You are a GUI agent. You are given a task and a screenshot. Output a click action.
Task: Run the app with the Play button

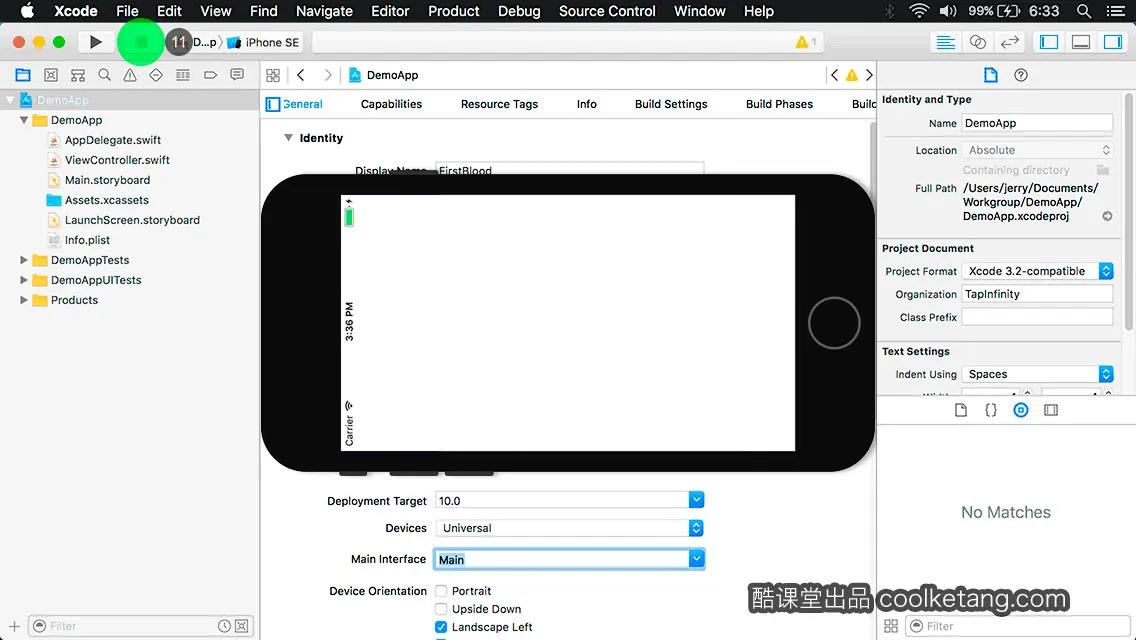[95, 42]
